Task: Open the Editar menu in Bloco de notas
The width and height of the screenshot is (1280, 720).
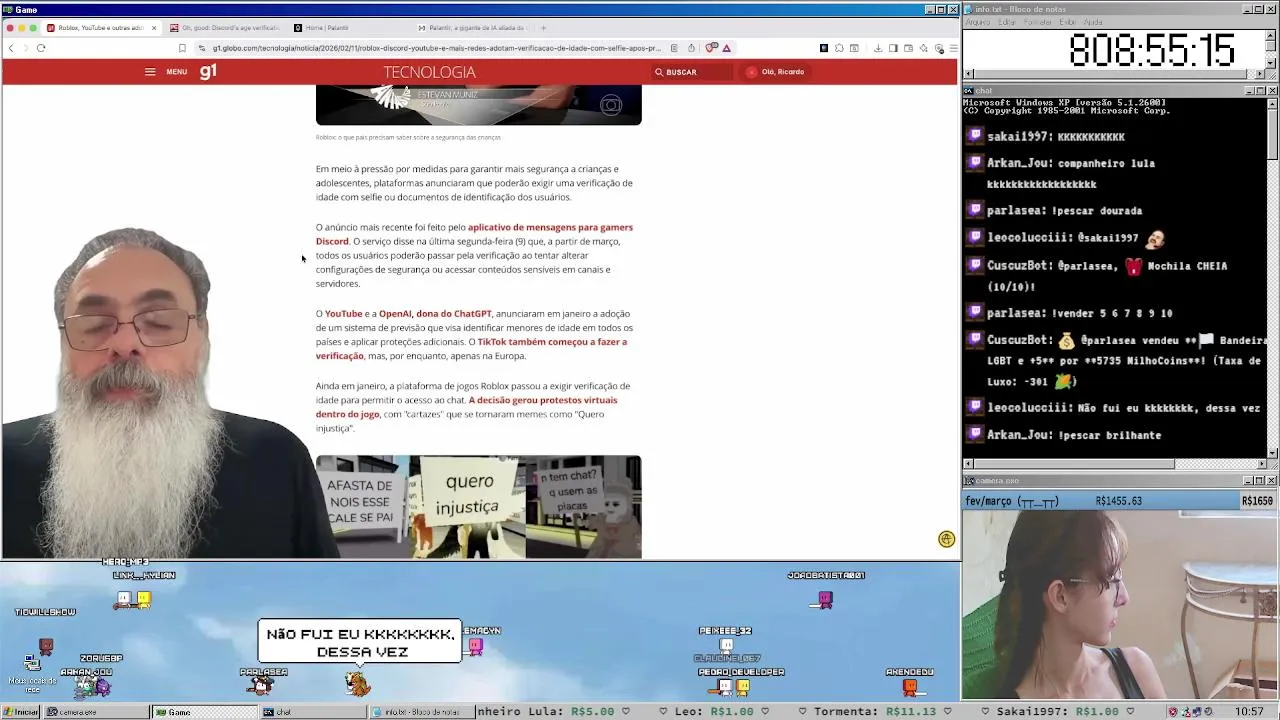Action: pyautogui.click(x=1006, y=22)
